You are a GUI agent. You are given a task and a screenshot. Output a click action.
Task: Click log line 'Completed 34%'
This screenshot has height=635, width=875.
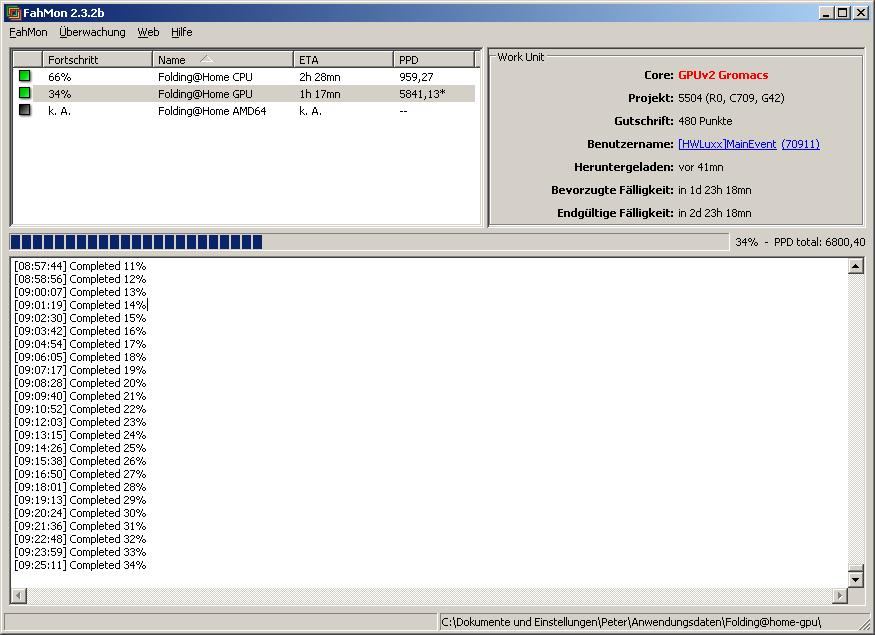[80, 565]
